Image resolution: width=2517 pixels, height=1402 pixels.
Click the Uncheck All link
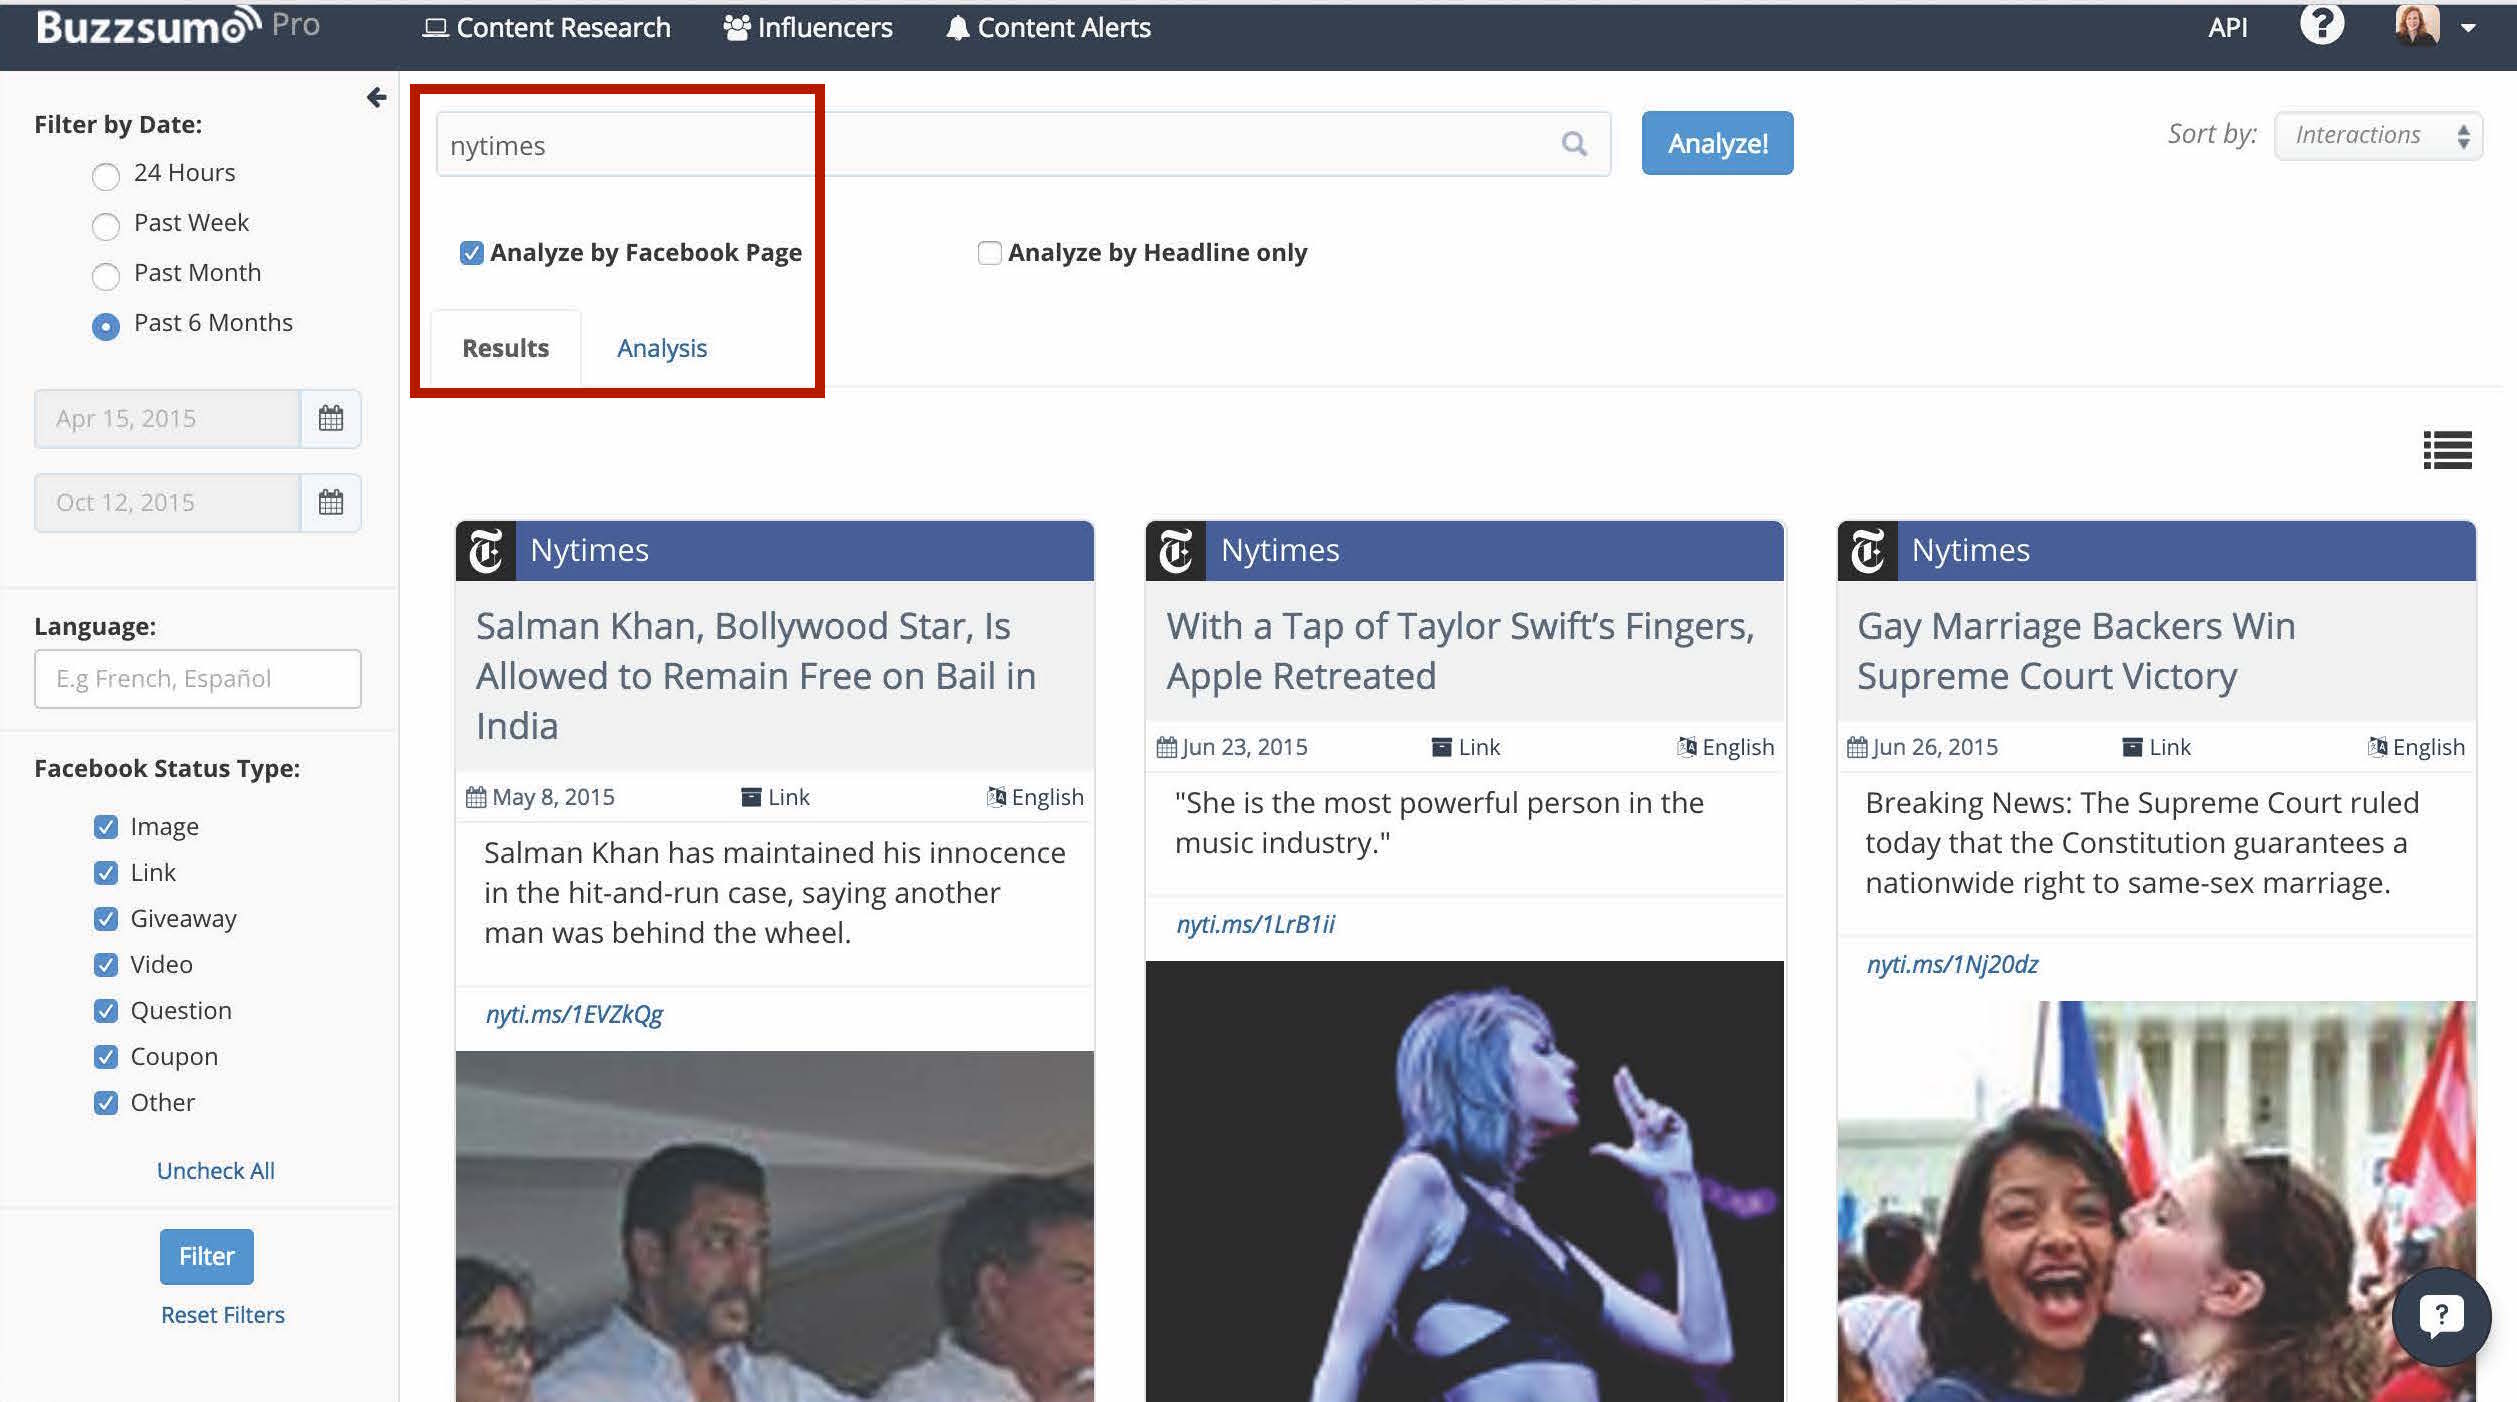(x=215, y=1171)
